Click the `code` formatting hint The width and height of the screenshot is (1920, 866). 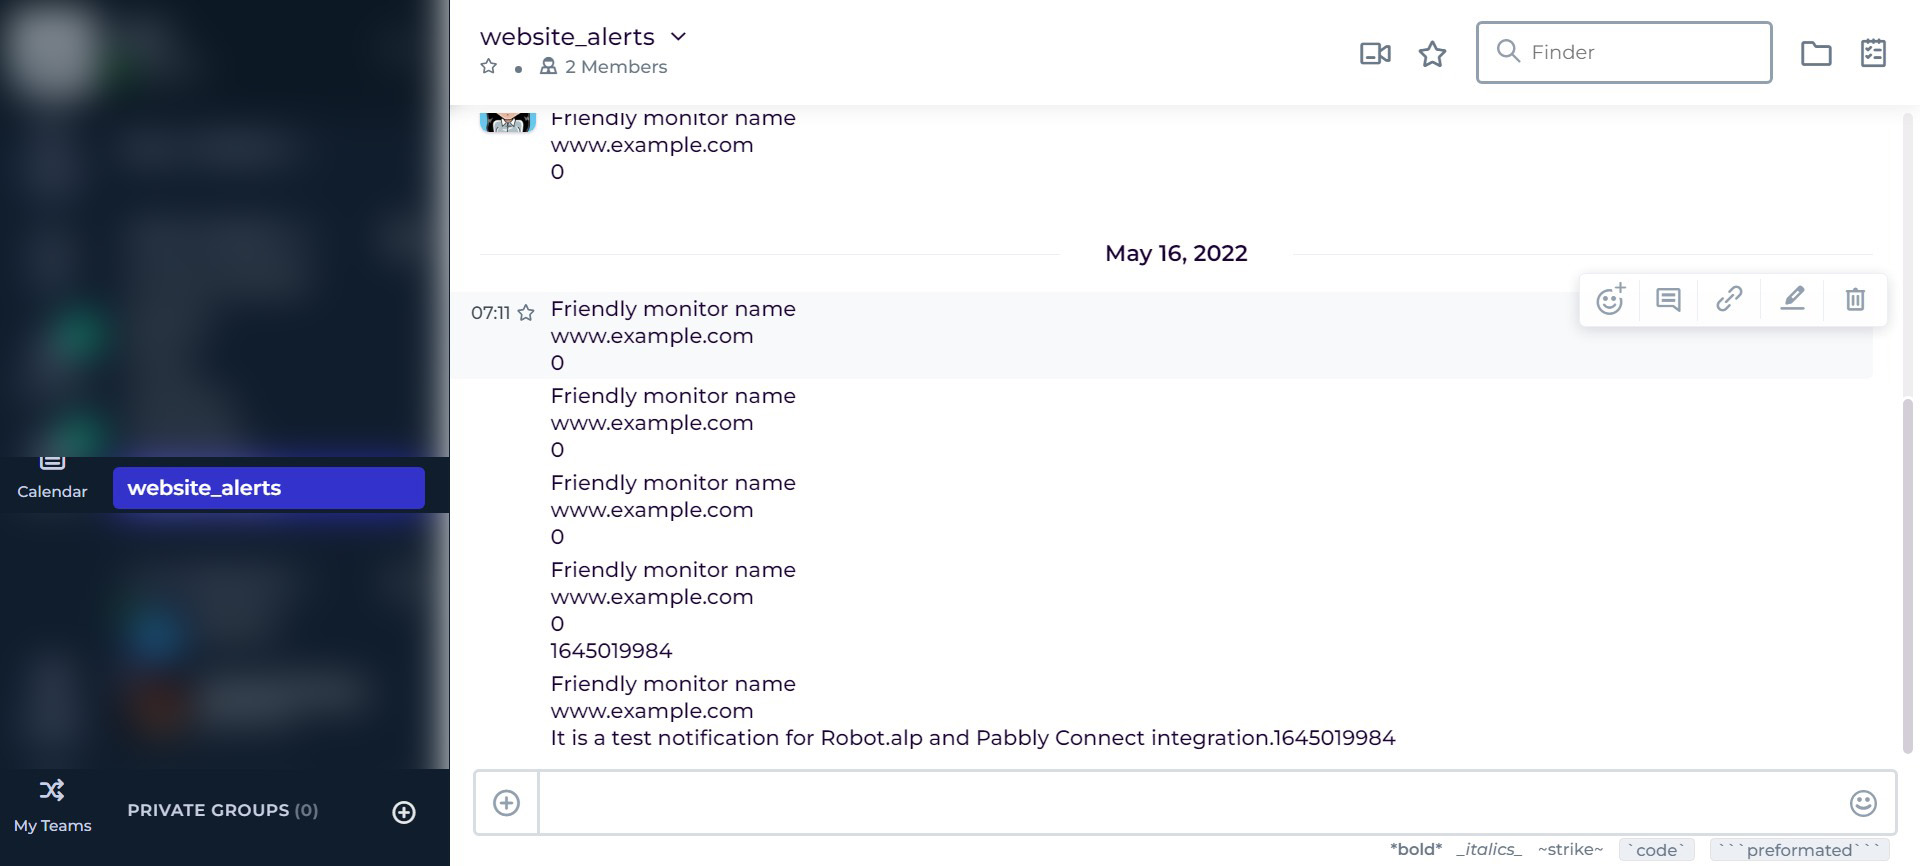coord(1656,850)
